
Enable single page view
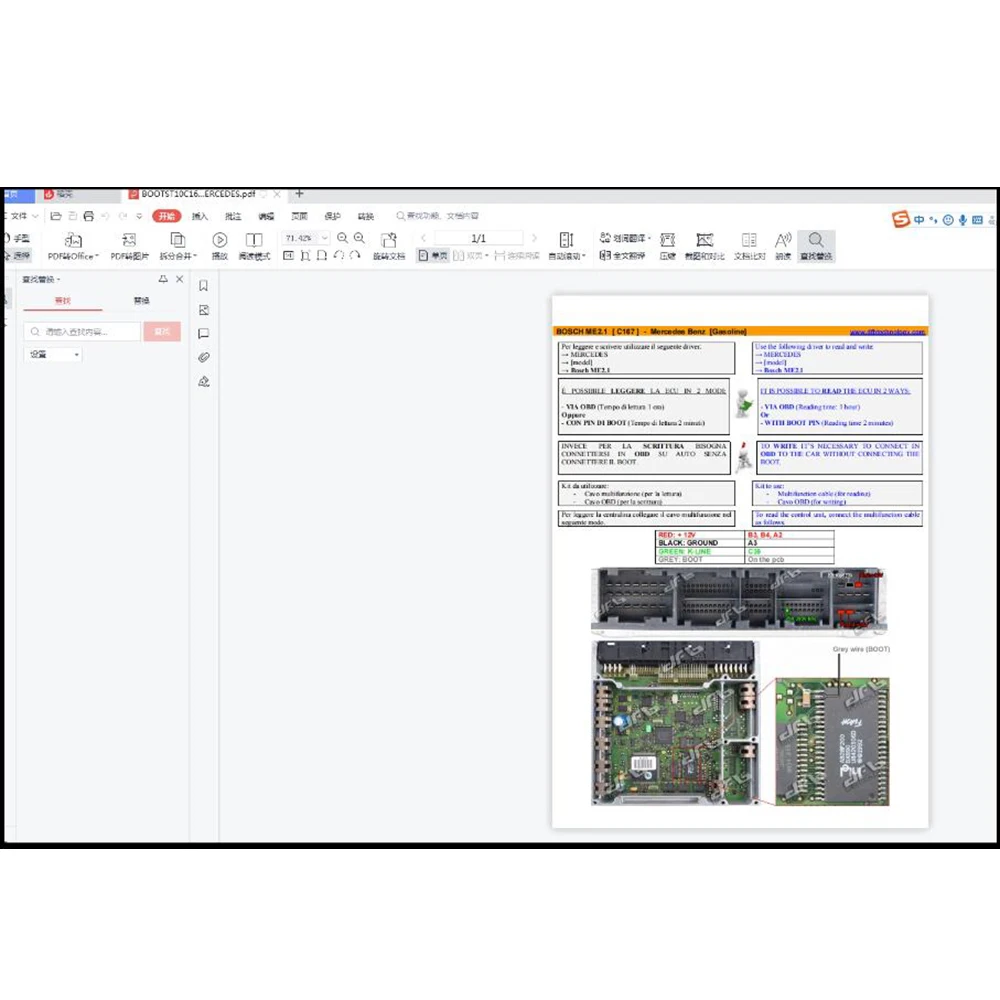click(433, 256)
